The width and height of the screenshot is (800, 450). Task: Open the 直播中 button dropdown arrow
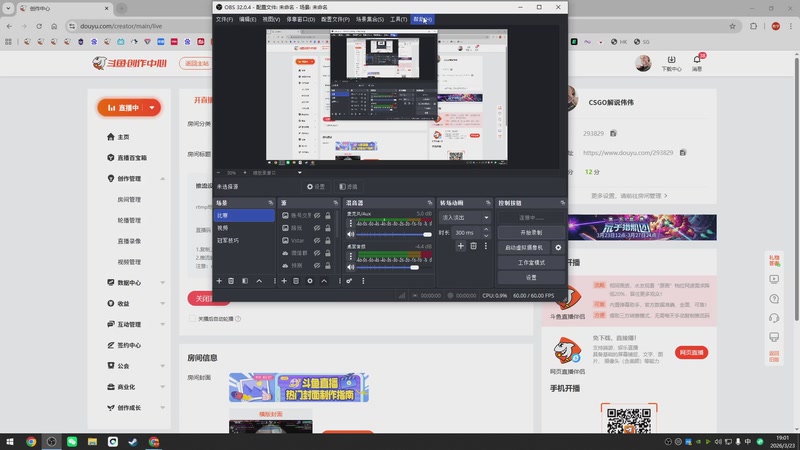click(152, 108)
